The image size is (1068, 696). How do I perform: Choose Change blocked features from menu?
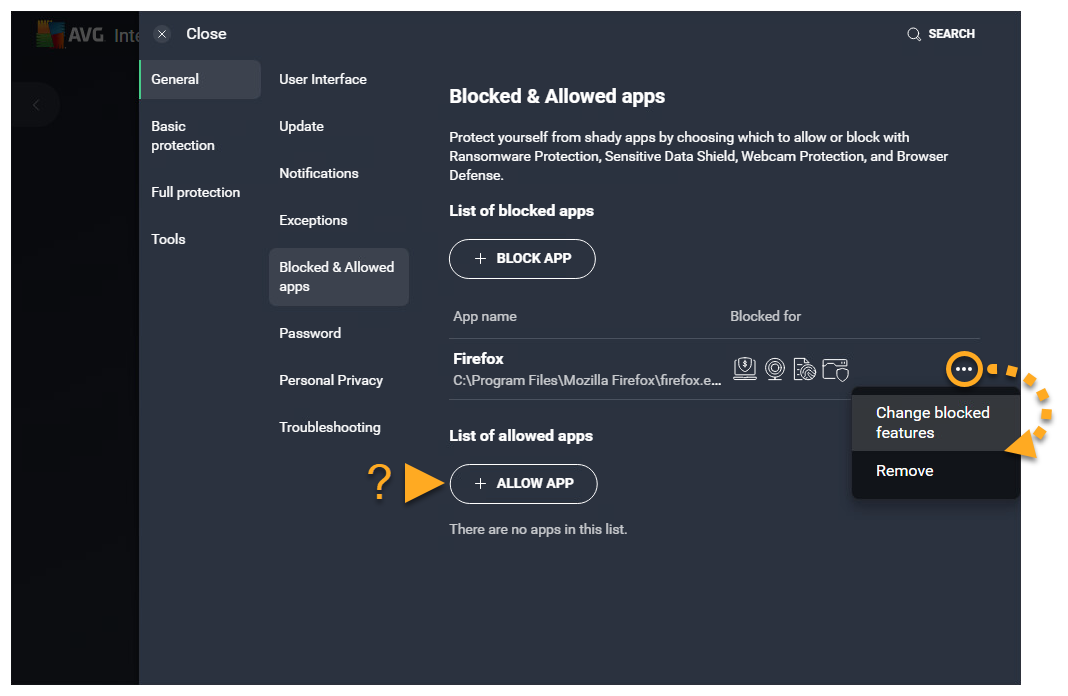(x=932, y=422)
